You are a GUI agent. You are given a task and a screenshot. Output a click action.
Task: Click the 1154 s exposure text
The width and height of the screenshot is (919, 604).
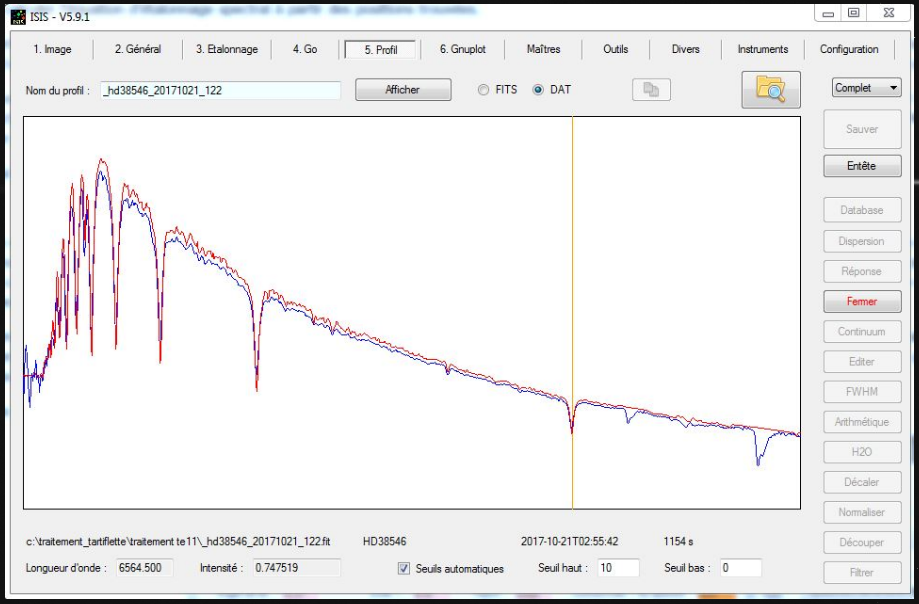coord(678,541)
